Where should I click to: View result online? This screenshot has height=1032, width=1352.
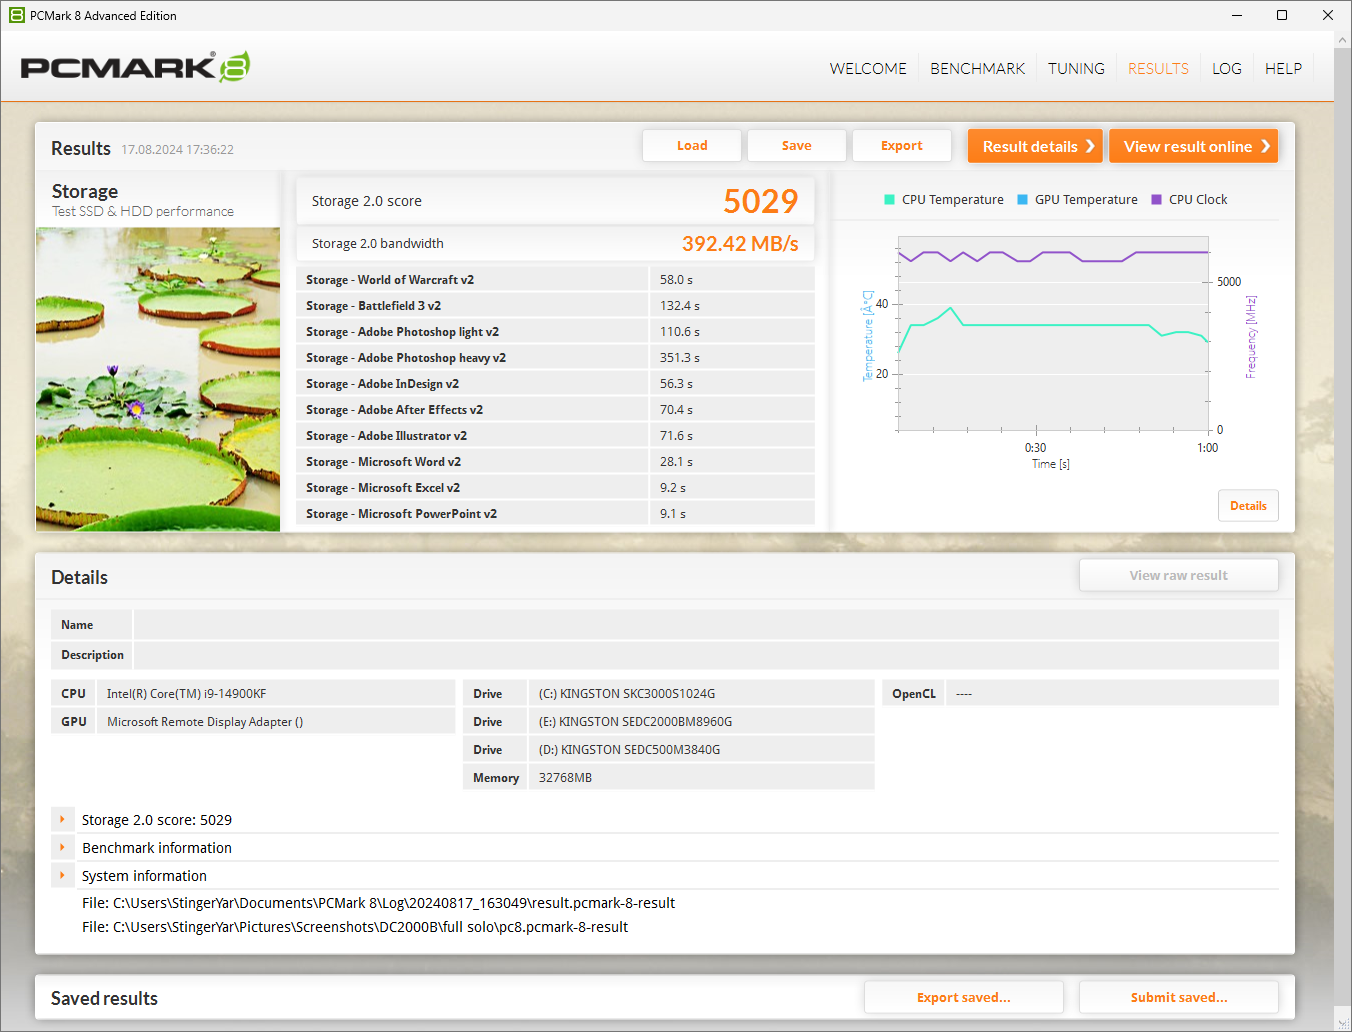tap(1193, 146)
